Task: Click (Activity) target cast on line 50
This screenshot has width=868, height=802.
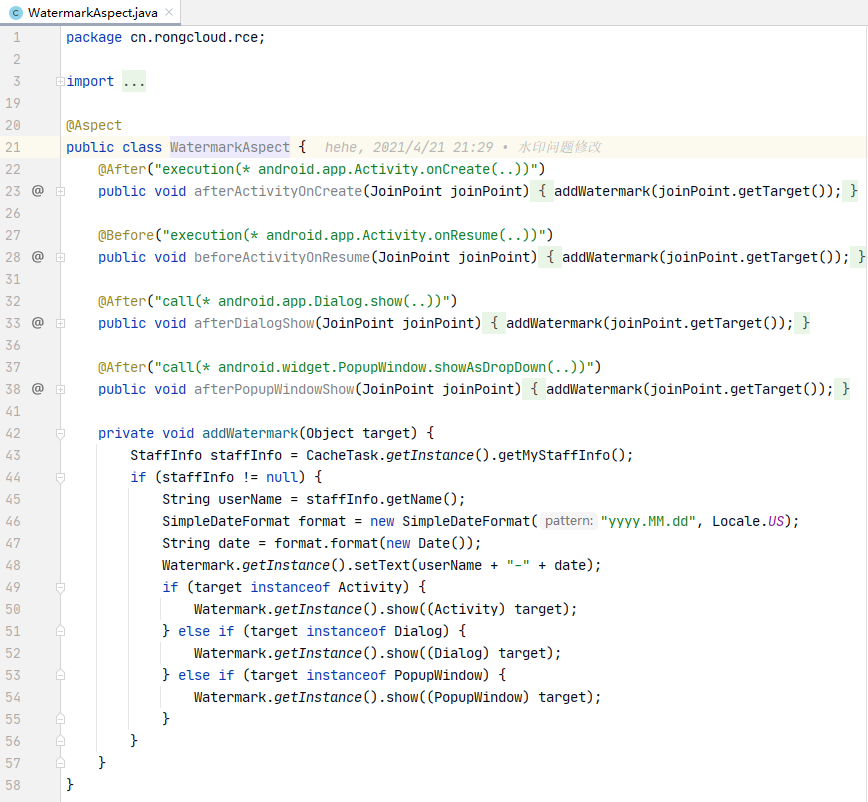Action: pos(497,609)
